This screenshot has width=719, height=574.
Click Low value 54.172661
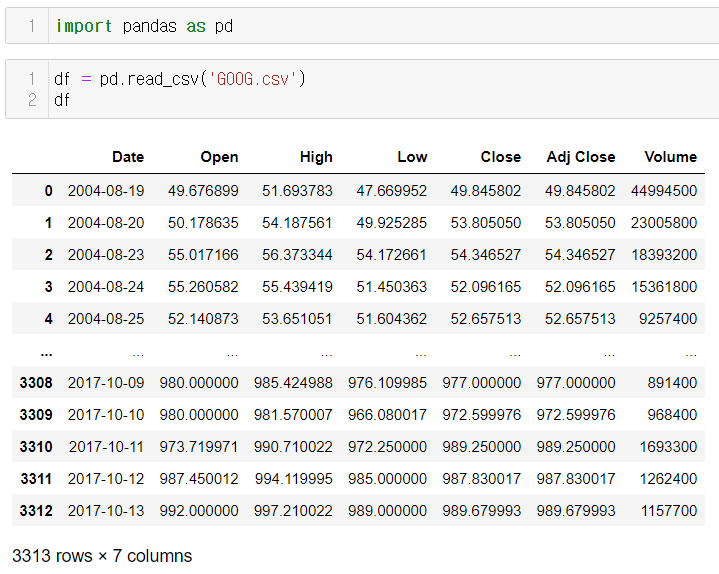392,254
